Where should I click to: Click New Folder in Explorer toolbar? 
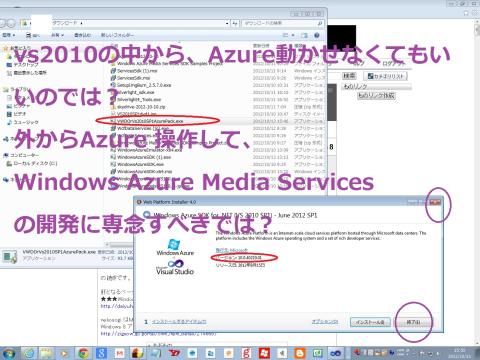tap(117, 35)
